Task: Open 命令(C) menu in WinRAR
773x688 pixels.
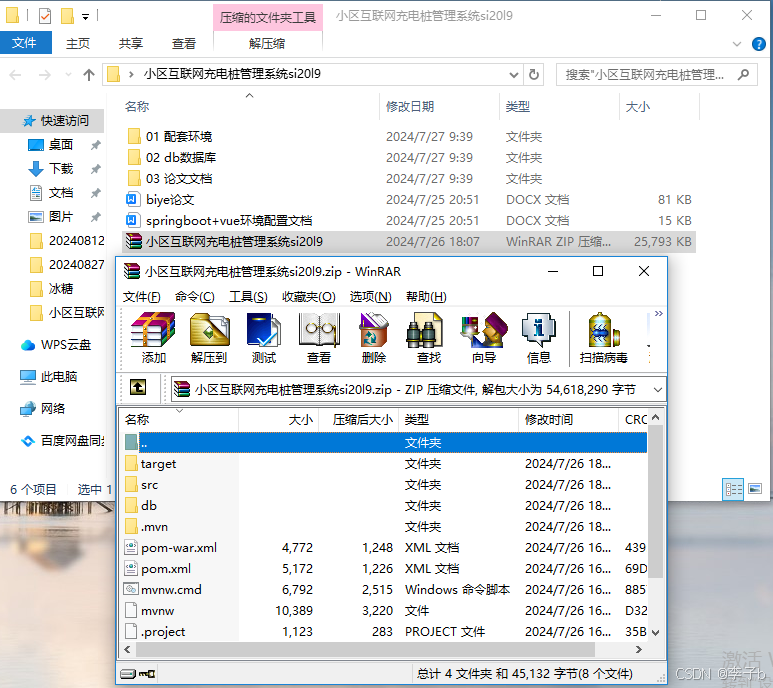Action: 195,297
